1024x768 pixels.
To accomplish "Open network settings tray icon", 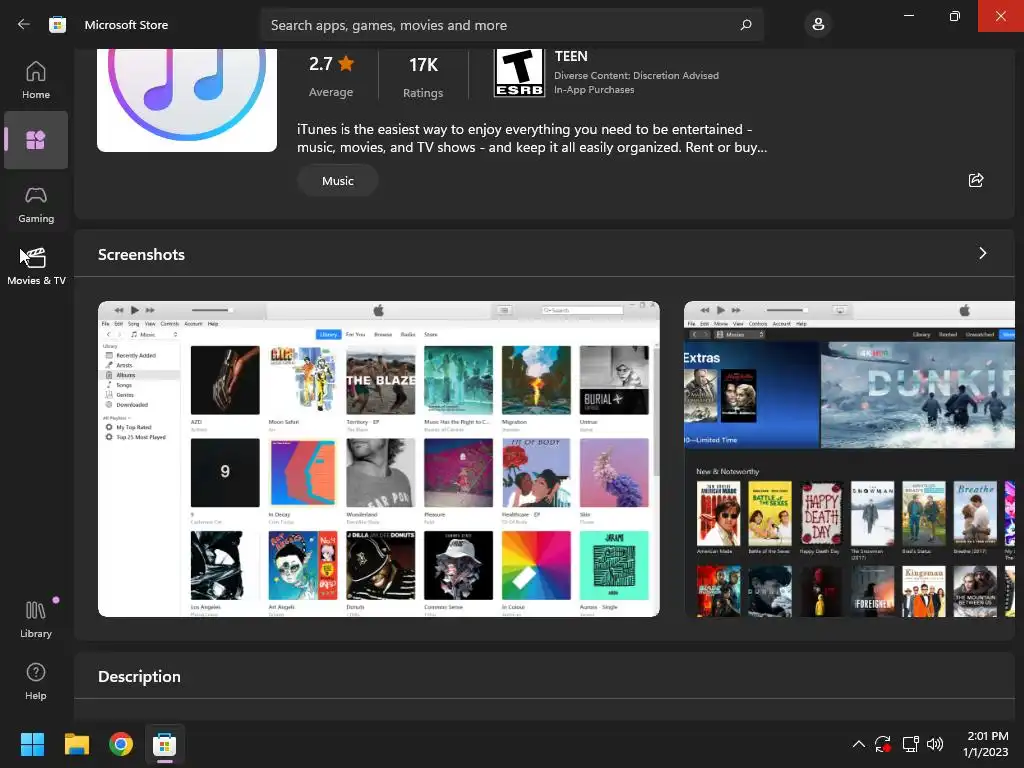I will coord(910,744).
